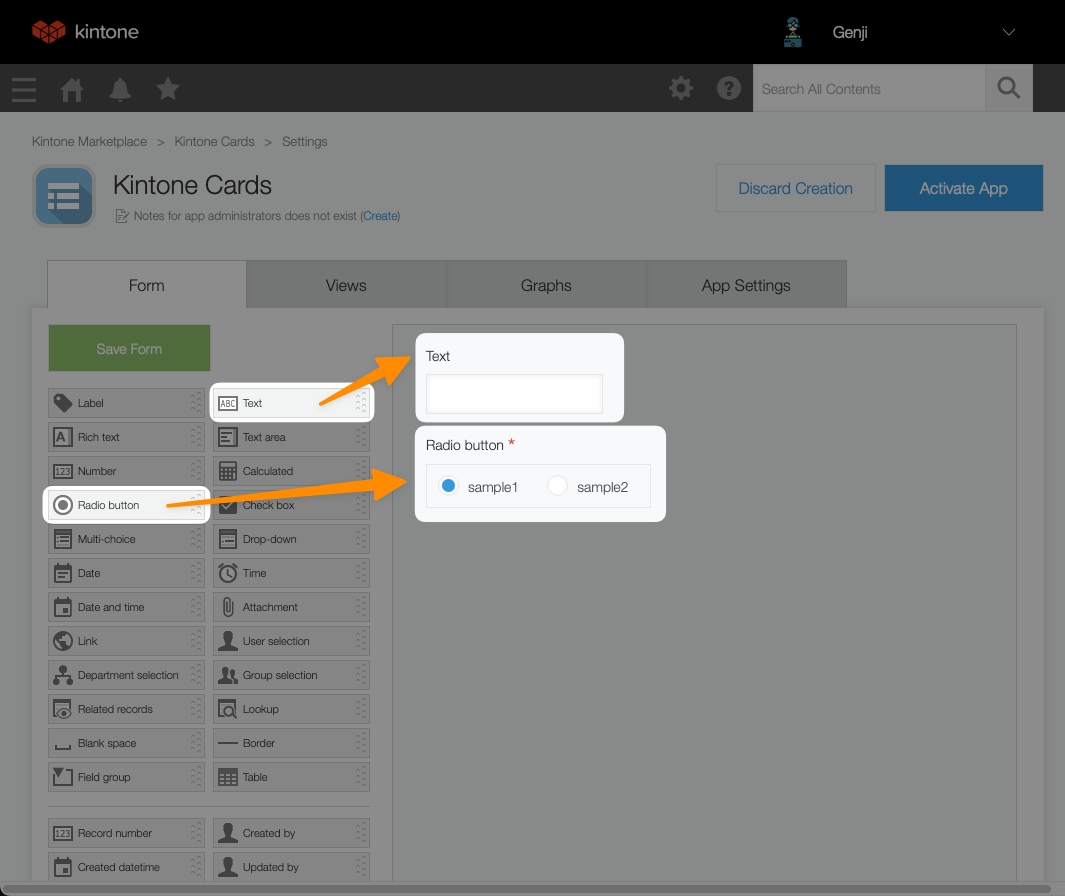
Task: Open the hamburger menu icon
Action: tap(24, 90)
